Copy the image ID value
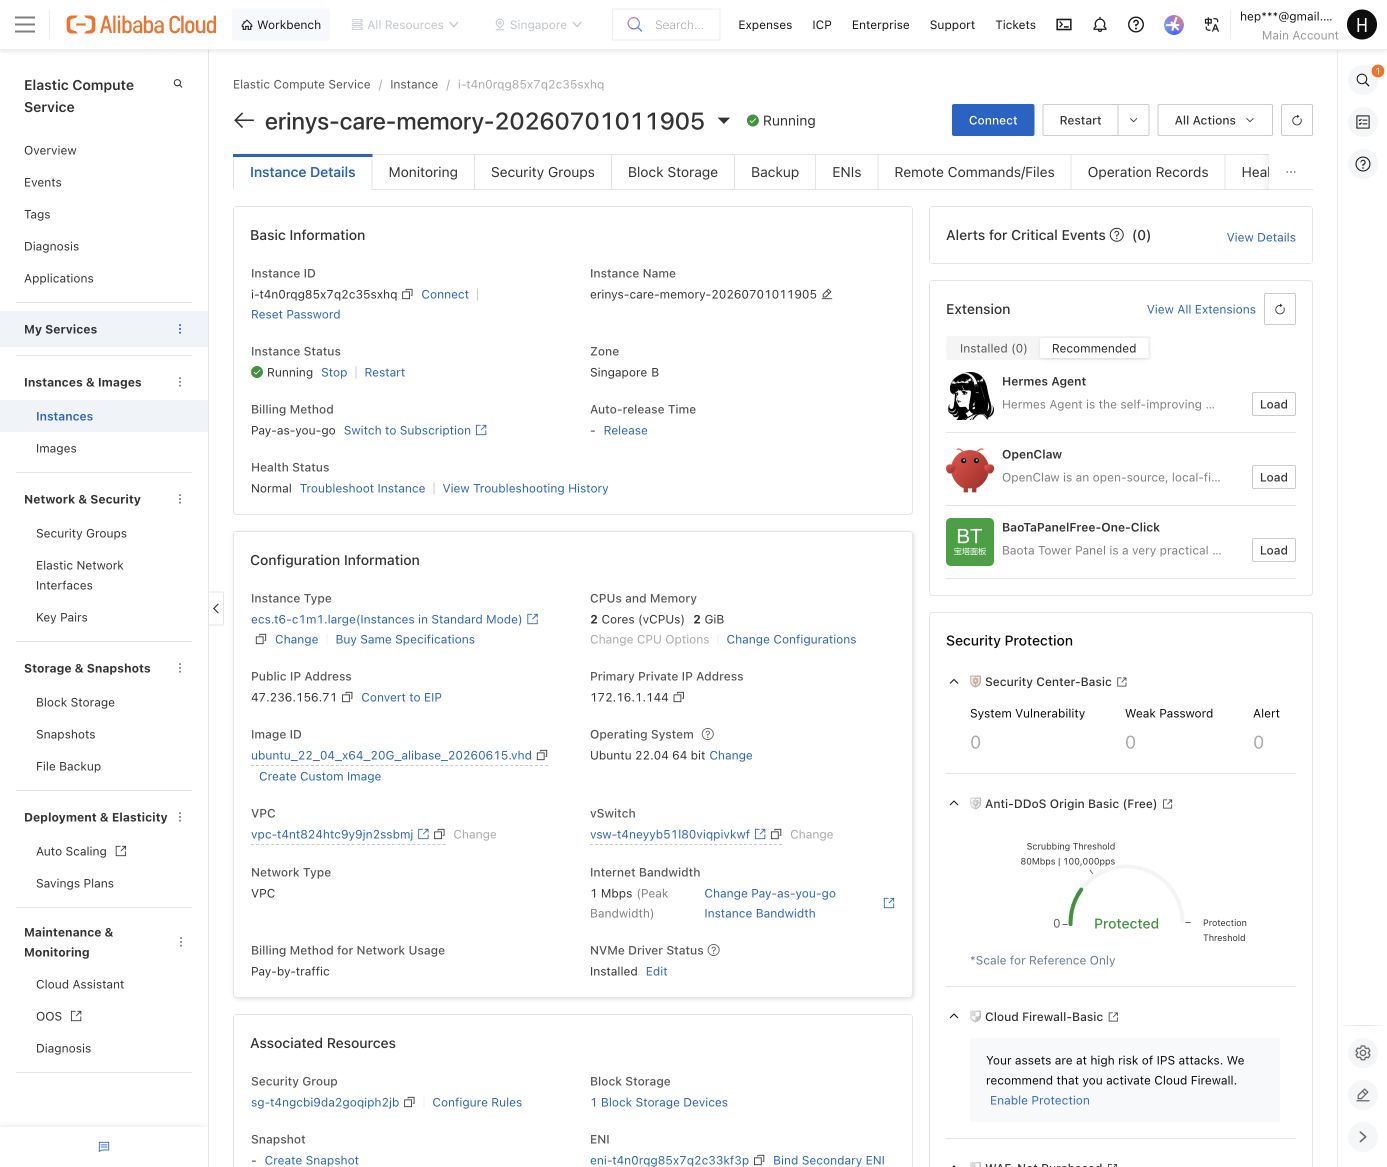Viewport: 1387px width, 1167px height. click(x=542, y=755)
